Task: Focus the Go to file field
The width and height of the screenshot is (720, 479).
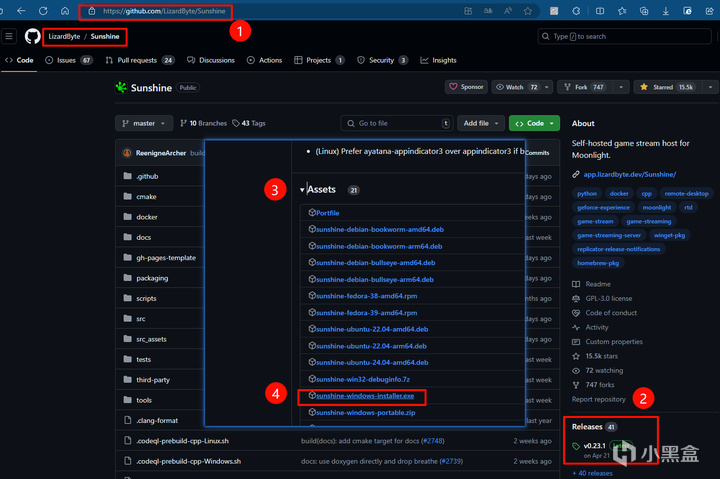Action: tap(397, 123)
